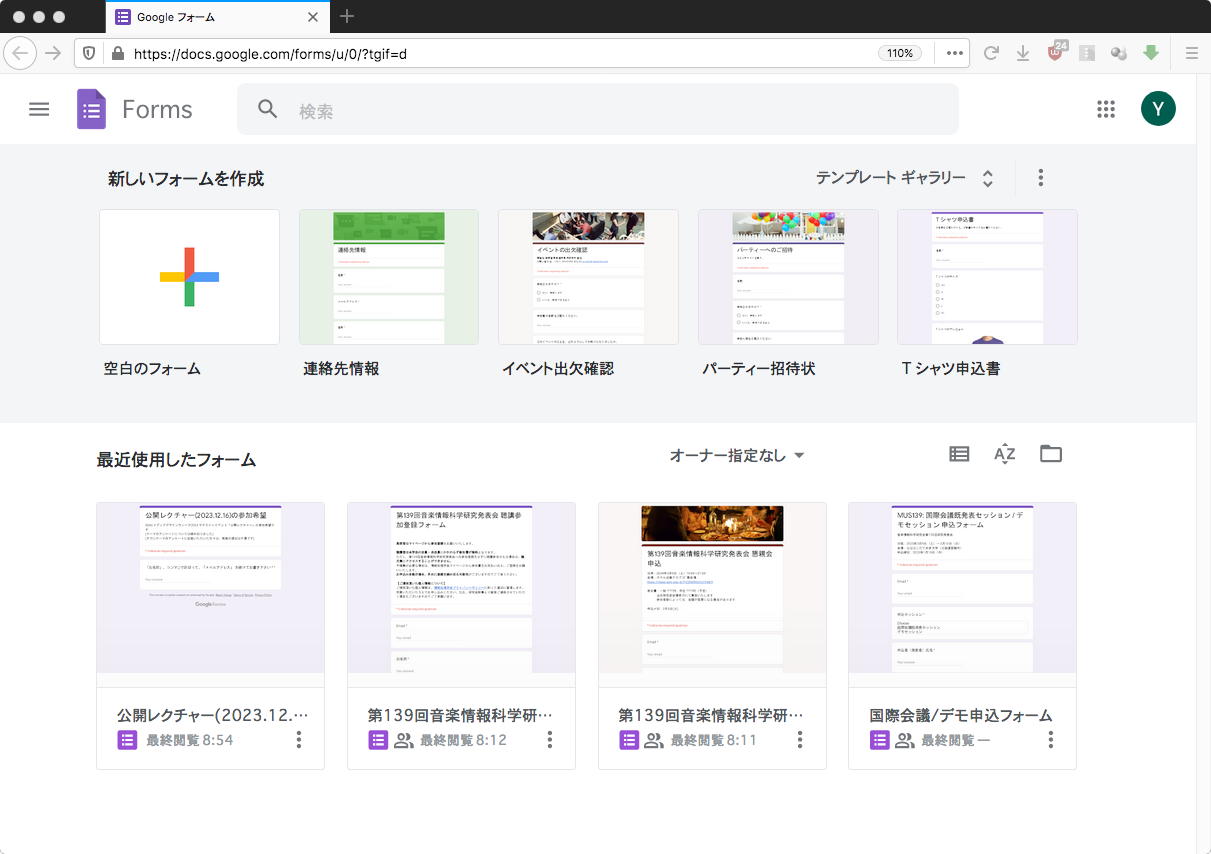Image resolution: width=1211 pixels, height=854 pixels.
Task: Open more options for 国際会議/デモ申込フォーム
Action: click(x=1050, y=740)
